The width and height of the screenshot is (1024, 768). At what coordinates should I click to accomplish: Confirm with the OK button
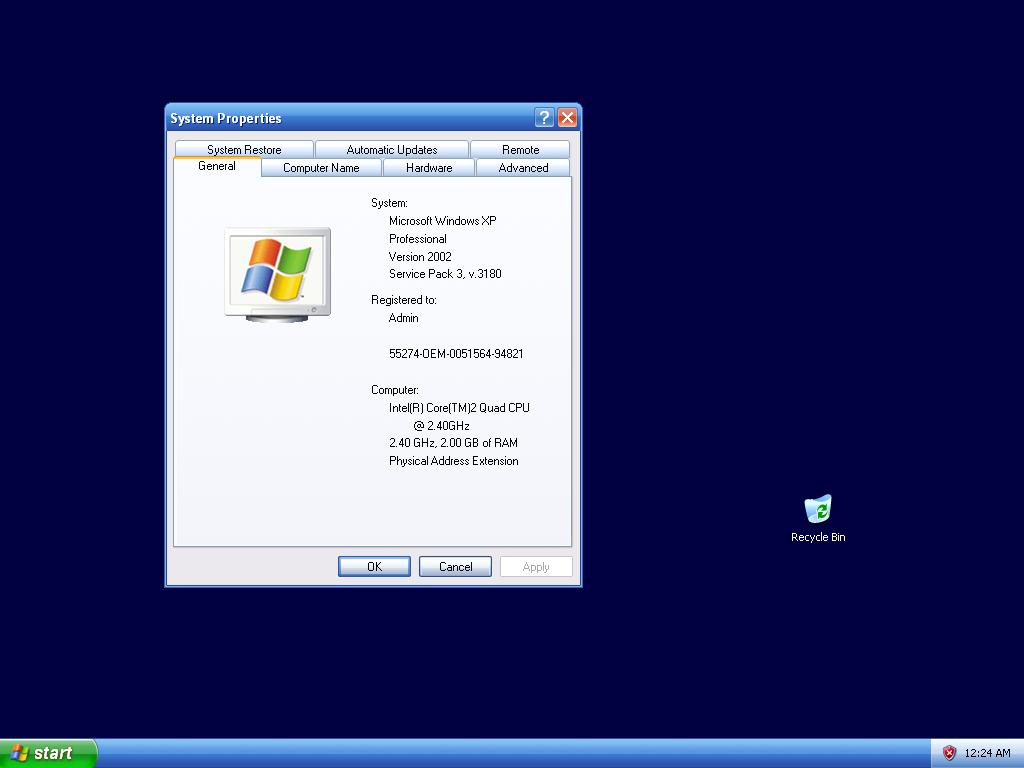[374, 566]
